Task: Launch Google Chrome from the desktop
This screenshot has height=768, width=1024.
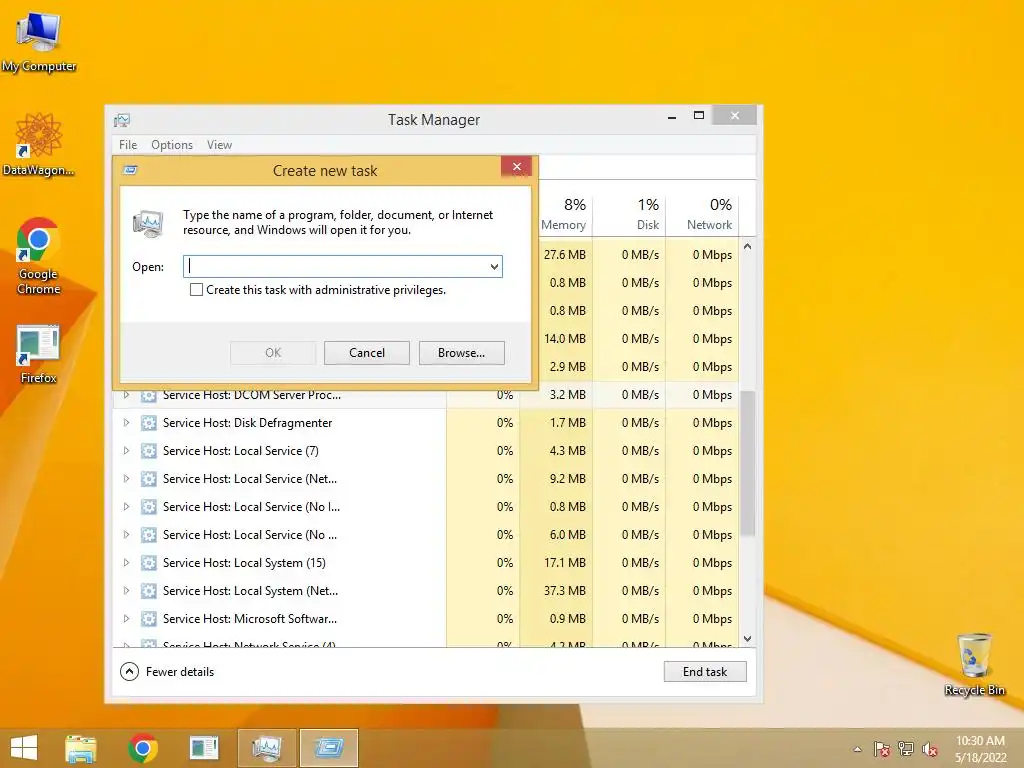Action: click(39, 256)
